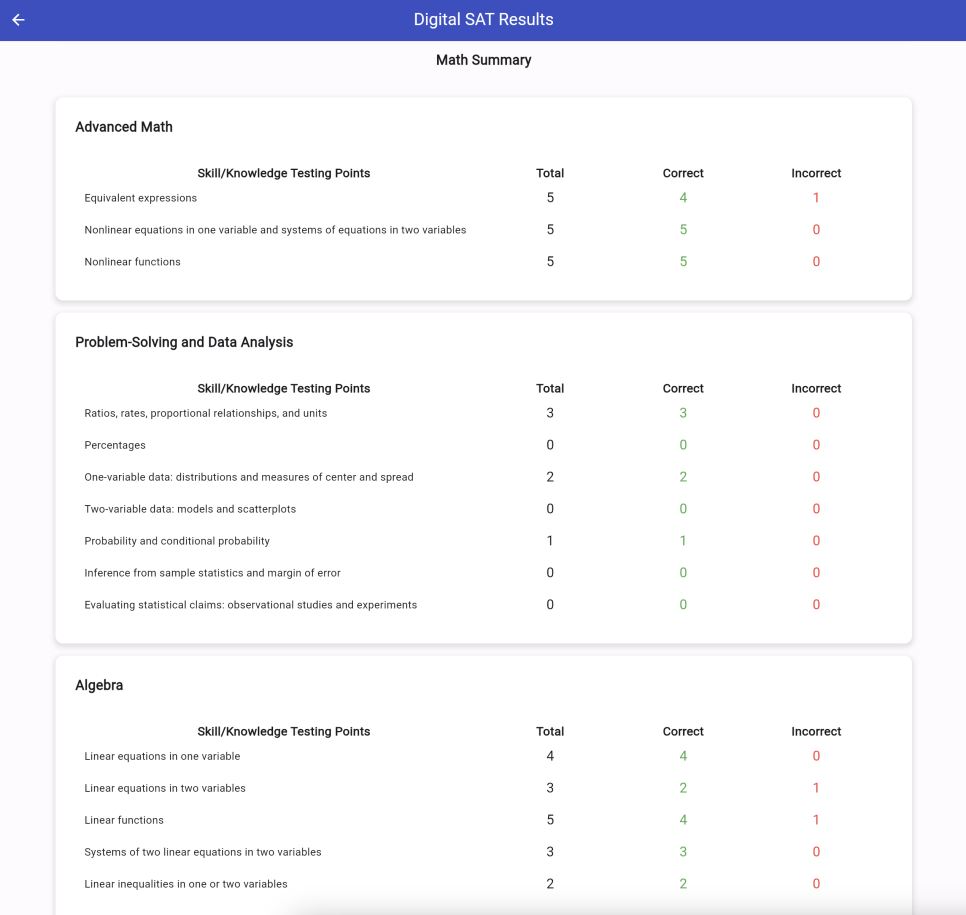Click the back arrow icon
The width and height of the screenshot is (966, 915).
[18, 20]
